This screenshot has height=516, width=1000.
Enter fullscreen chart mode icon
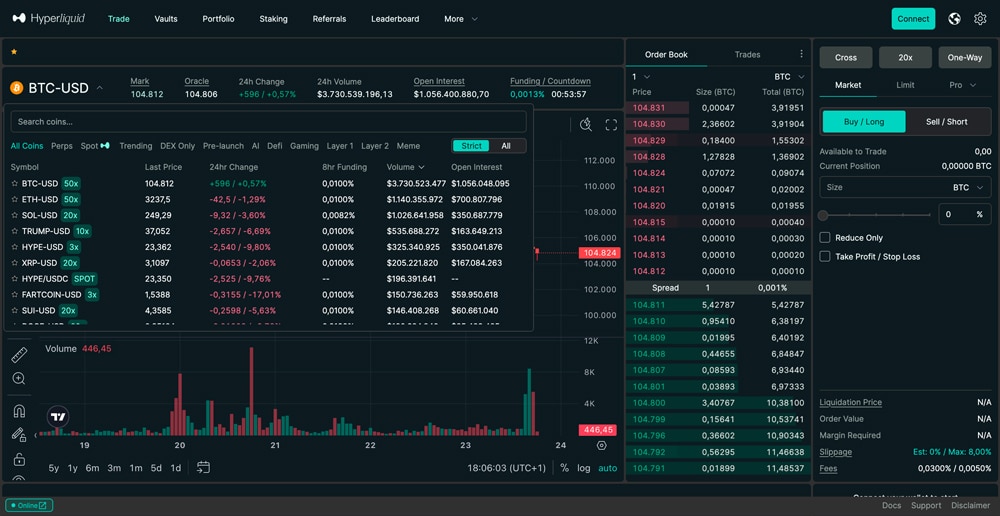pos(611,124)
